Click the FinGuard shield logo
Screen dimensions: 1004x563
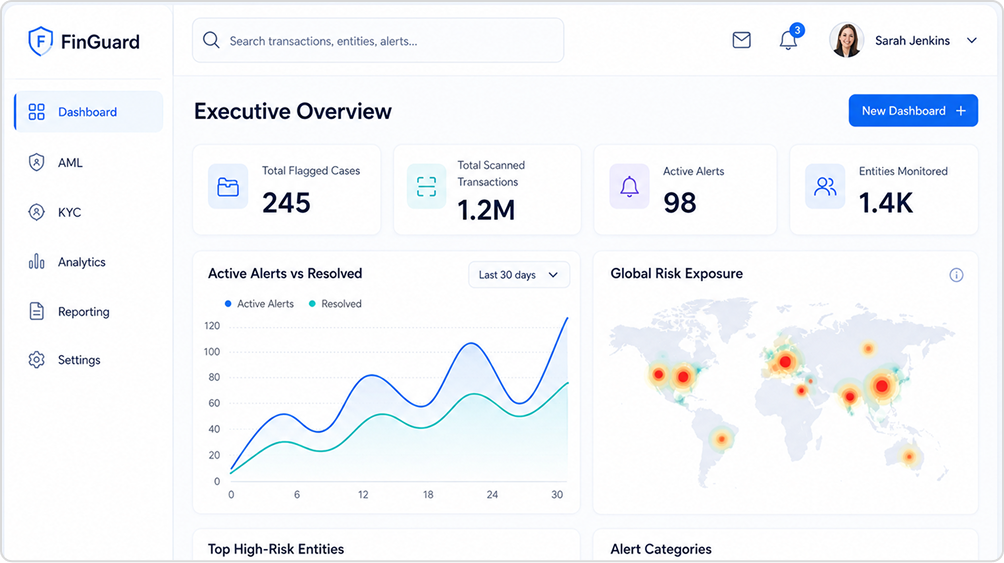pyautogui.click(x=40, y=42)
